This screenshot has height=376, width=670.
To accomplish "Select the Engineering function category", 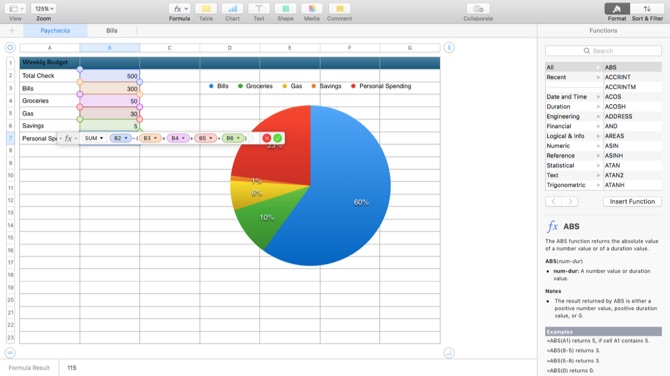I will 574,116.
